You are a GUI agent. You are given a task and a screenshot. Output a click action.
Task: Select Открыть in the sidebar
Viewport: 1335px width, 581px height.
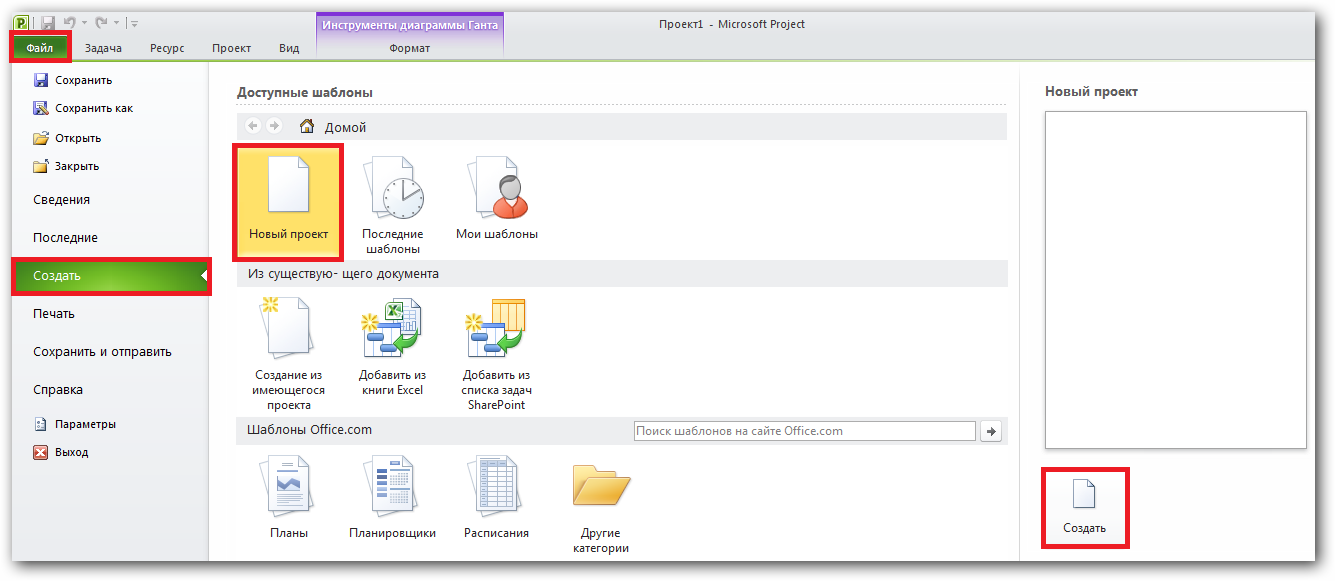pos(67,138)
